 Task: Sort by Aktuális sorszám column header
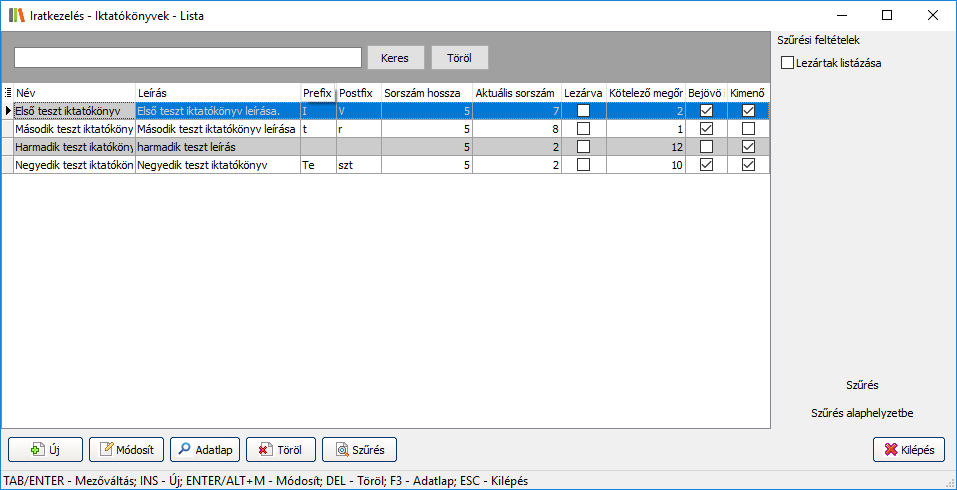point(515,93)
